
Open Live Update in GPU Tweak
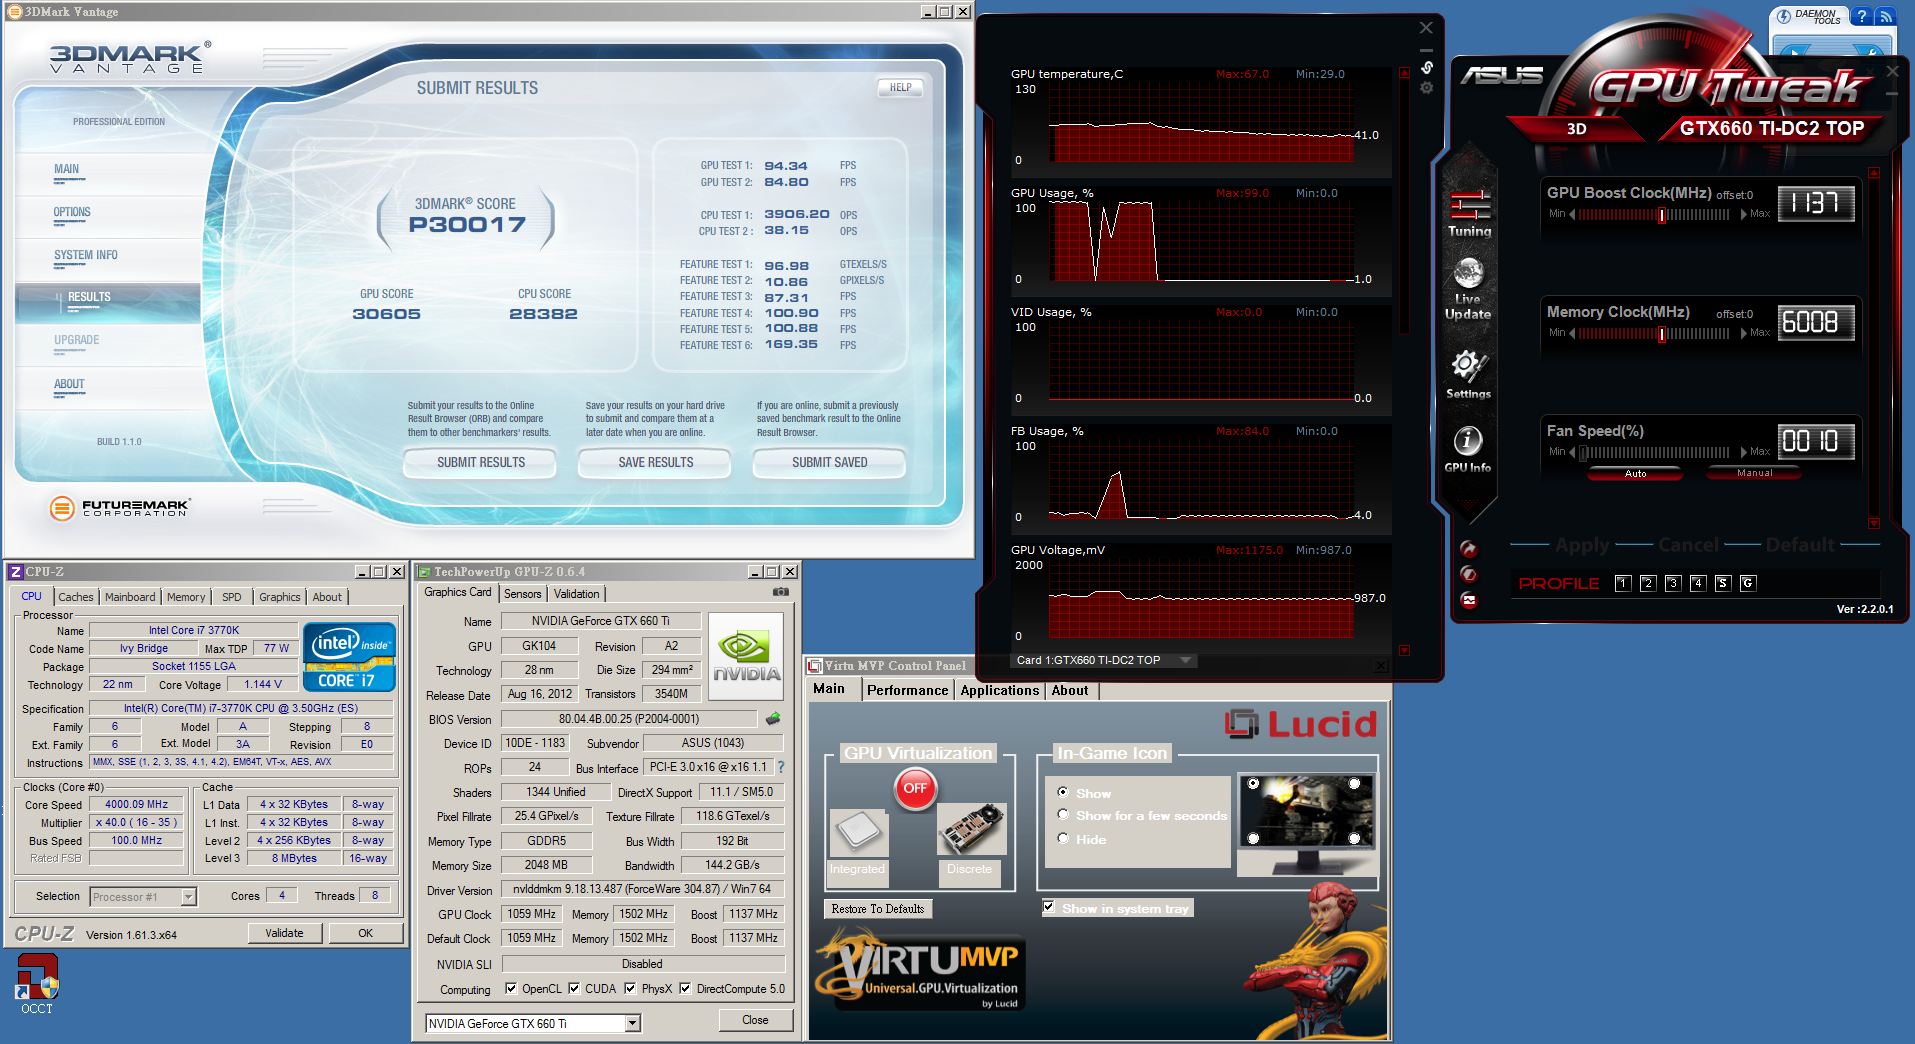pos(1468,289)
